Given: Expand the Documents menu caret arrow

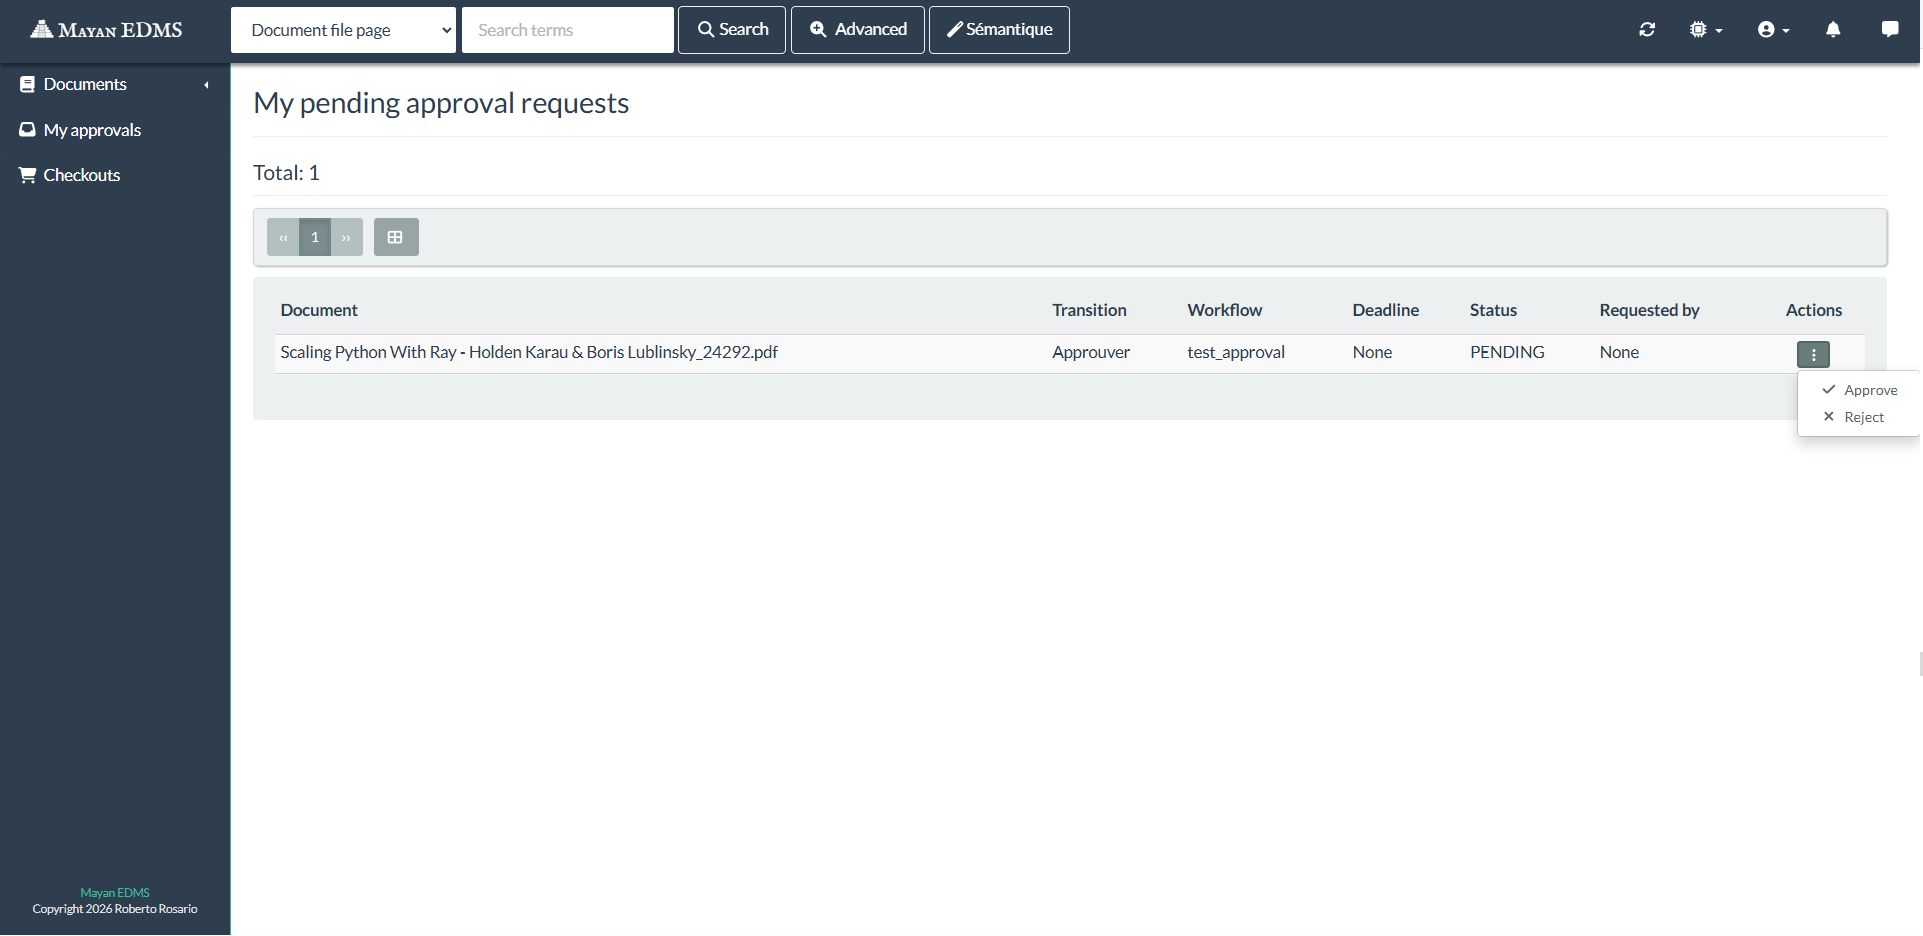Looking at the screenshot, I should [x=206, y=85].
